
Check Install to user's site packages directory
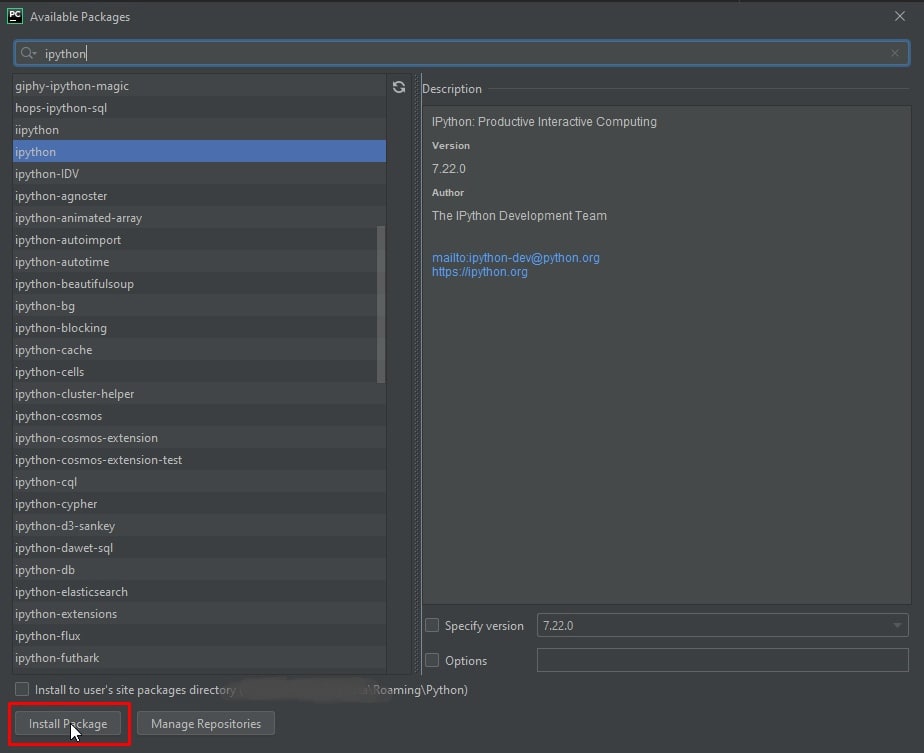coord(22,689)
